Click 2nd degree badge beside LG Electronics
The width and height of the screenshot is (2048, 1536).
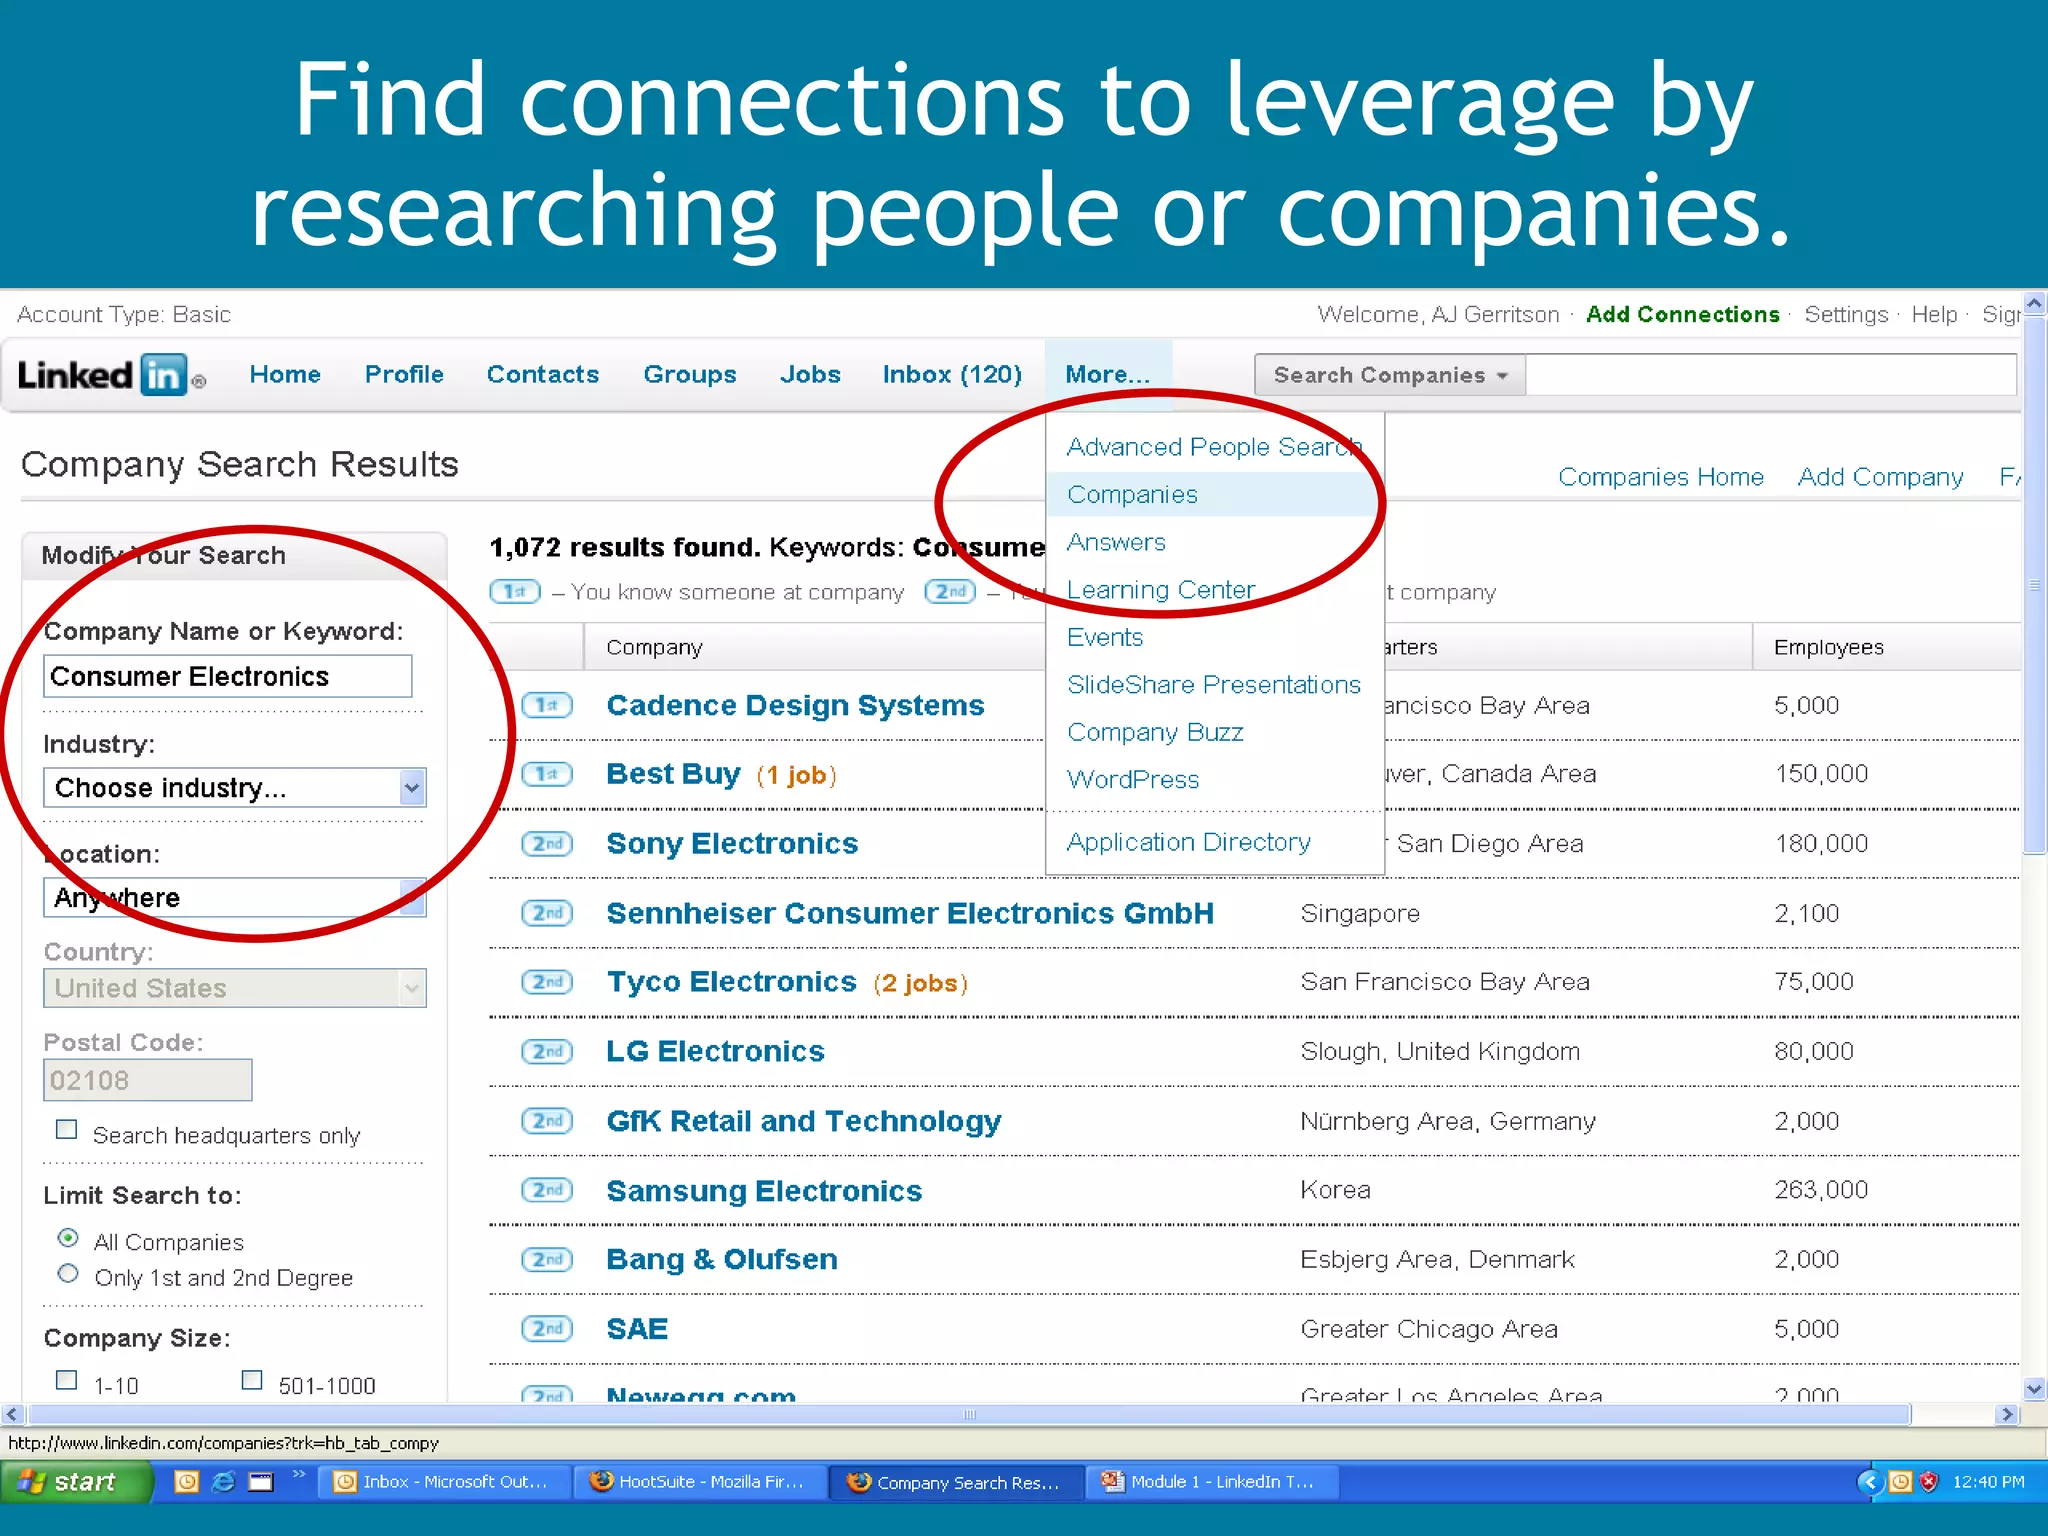click(547, 1051)
